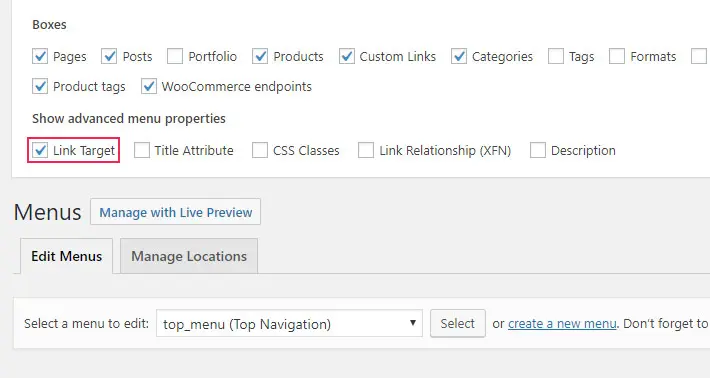This screenshot has height=378, width=710.
Task: Open Manage with Live Preview
Action: coord(176,212)
